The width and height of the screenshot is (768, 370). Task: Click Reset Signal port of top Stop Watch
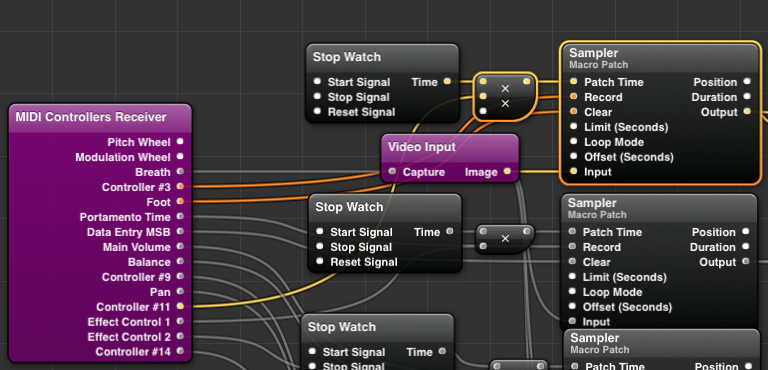click(x=317, y=111)
